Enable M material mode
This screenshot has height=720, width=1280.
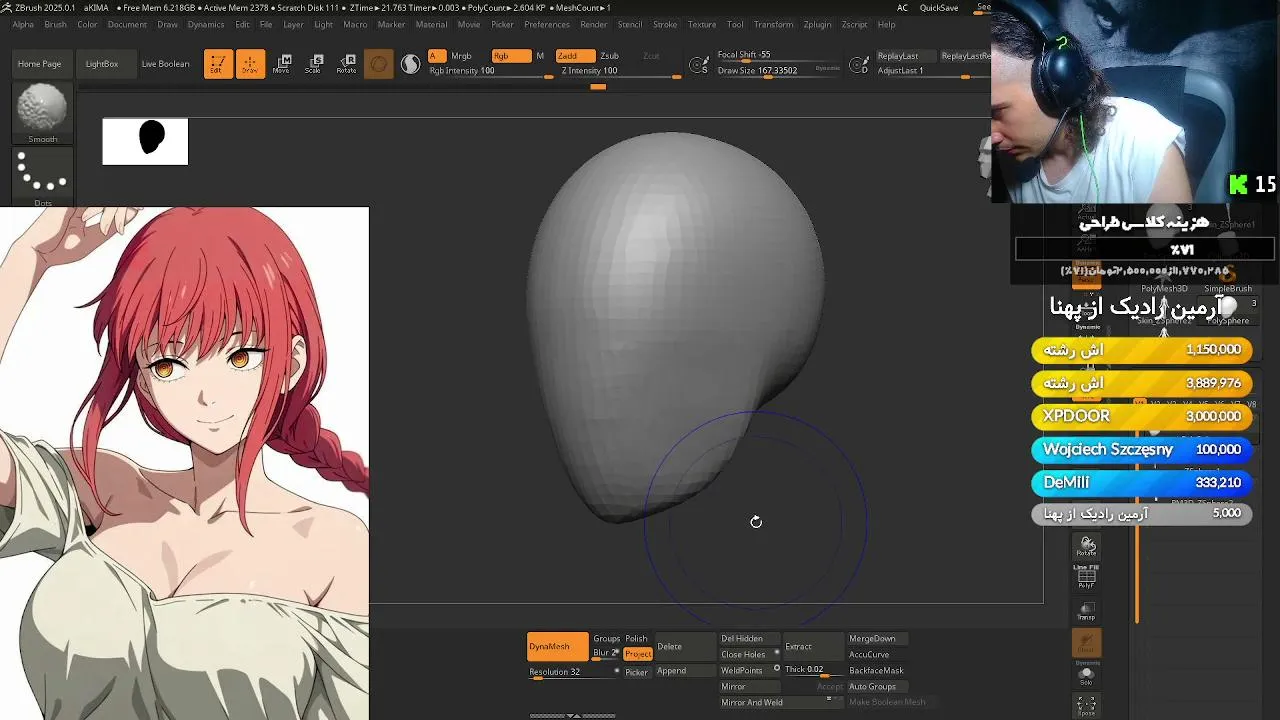pos(540,56)
